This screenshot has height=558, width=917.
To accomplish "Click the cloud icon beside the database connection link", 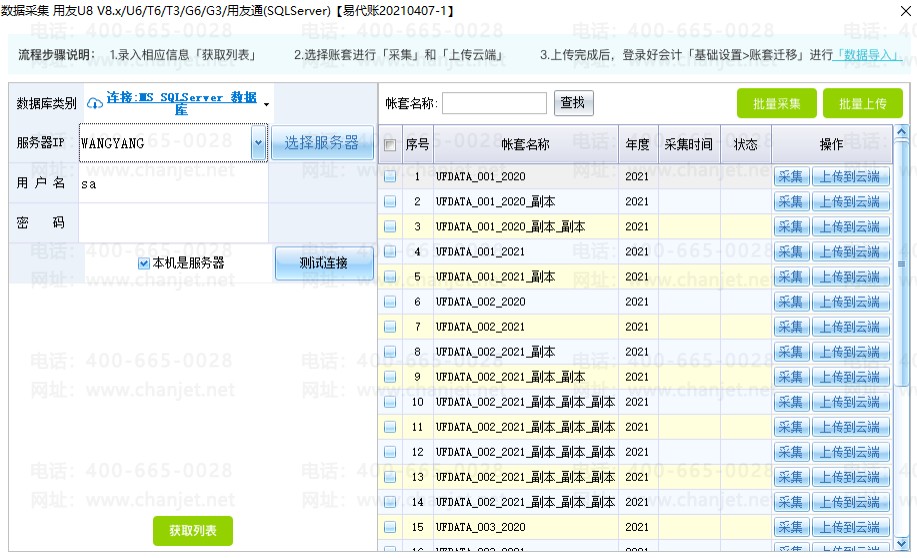I will [94, 104].
